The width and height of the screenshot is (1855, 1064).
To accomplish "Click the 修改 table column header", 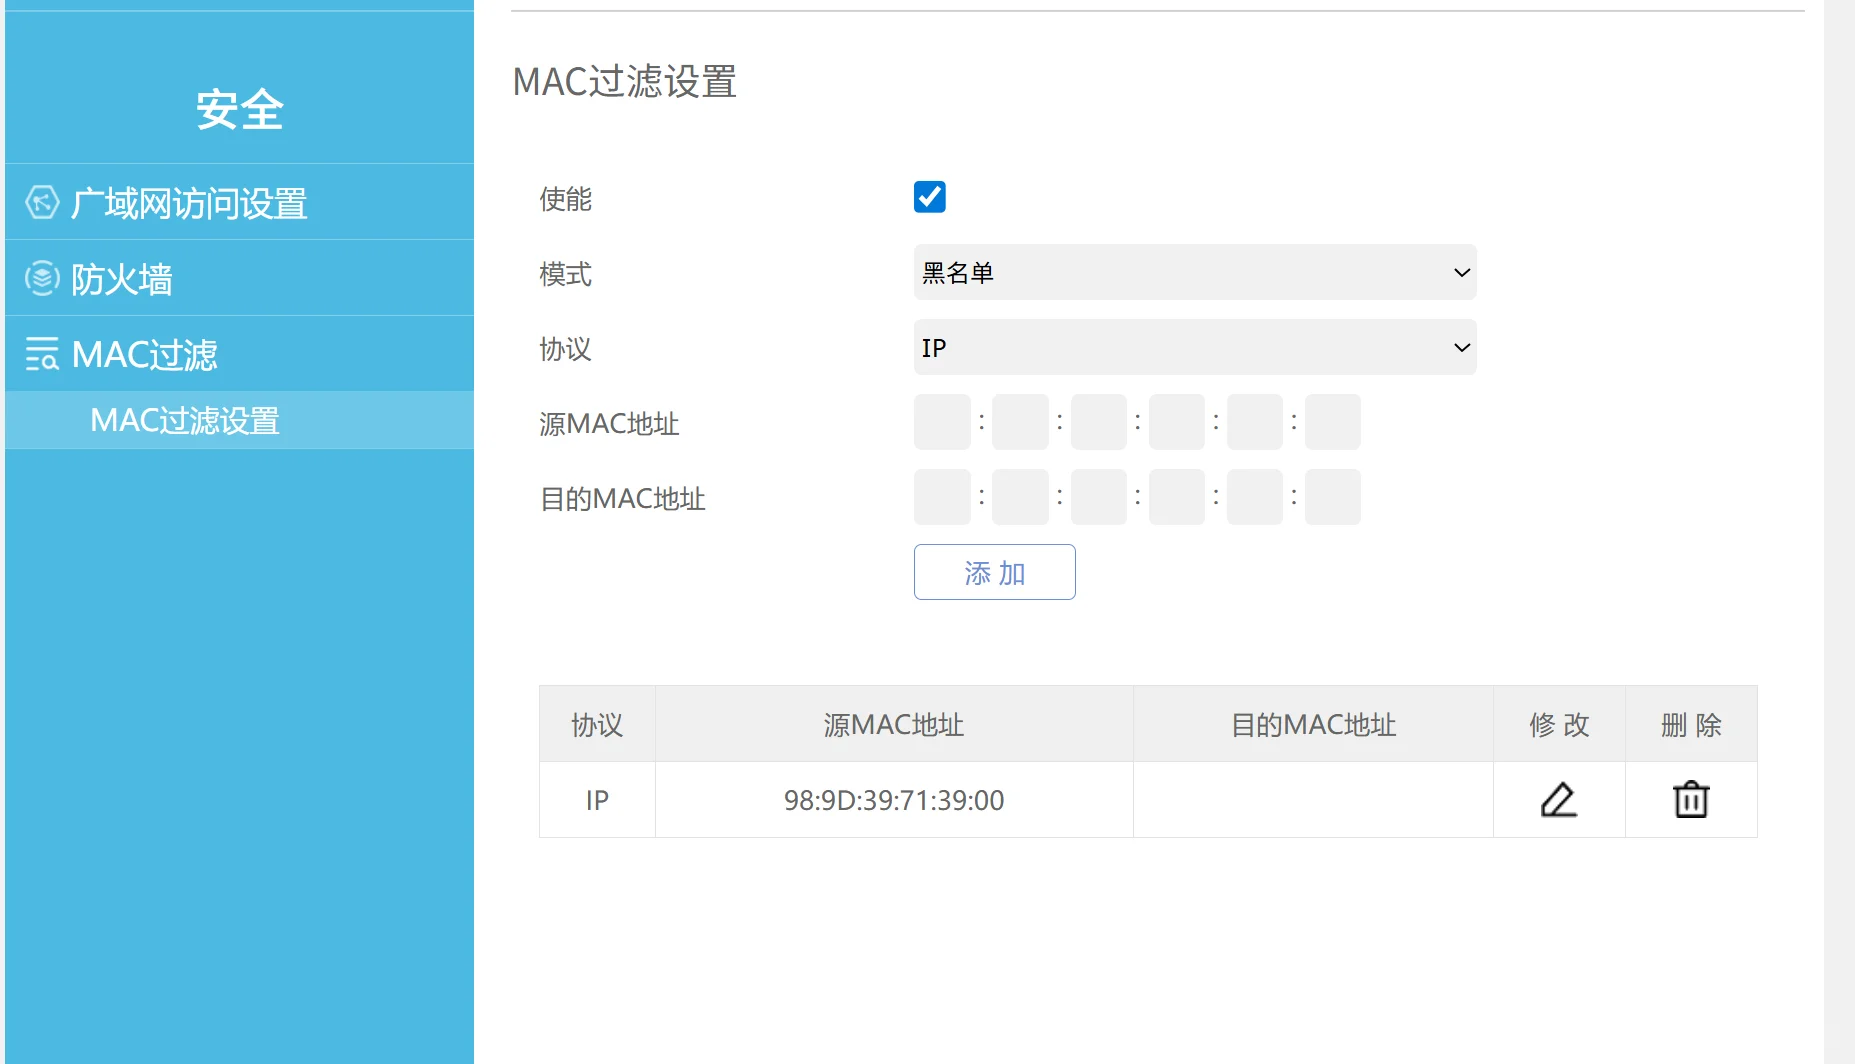I will tap(1559, 725).
